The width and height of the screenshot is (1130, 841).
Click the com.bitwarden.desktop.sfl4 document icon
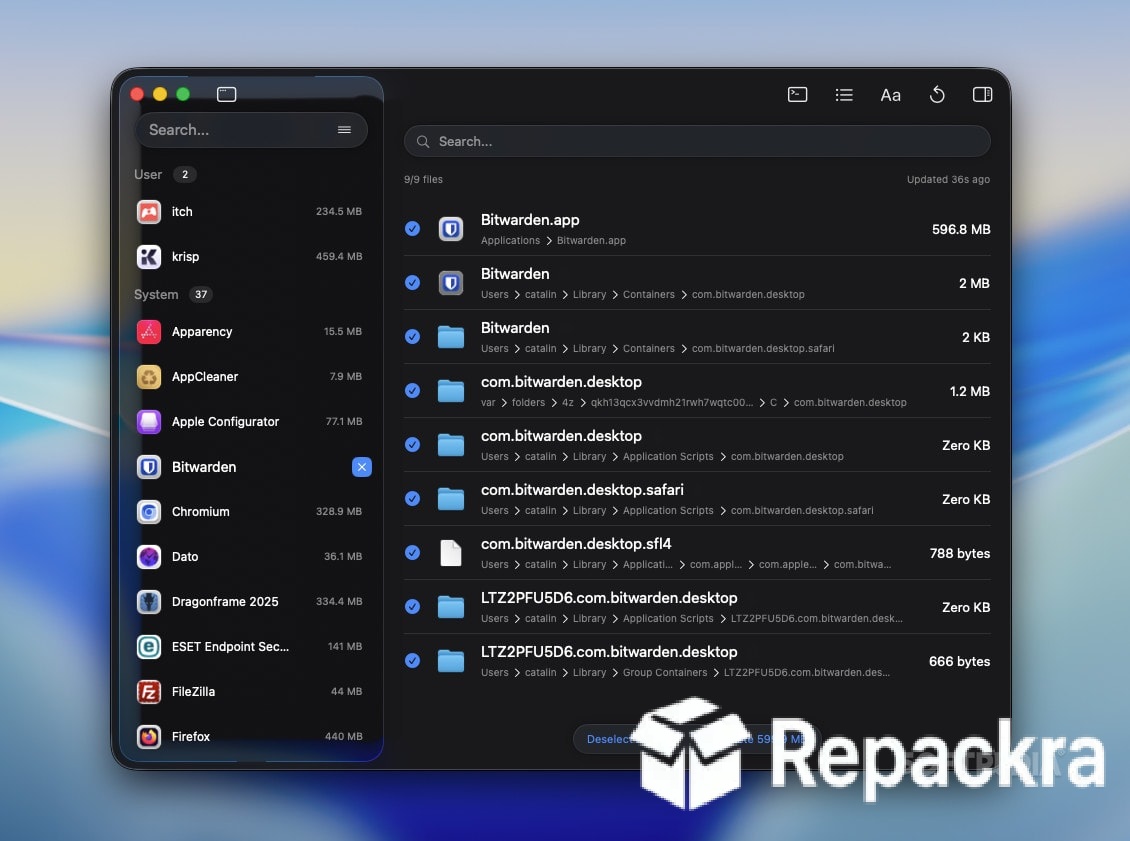point(451,553)
